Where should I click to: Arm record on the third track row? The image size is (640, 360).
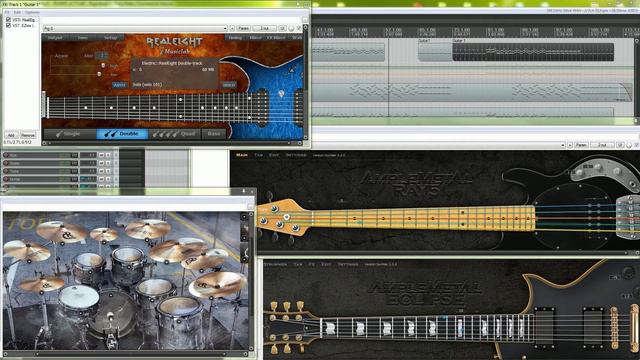6,171
